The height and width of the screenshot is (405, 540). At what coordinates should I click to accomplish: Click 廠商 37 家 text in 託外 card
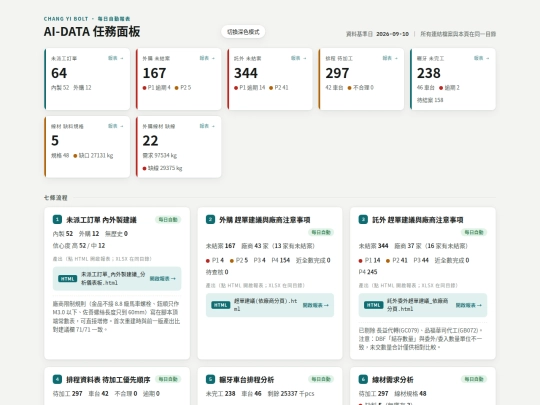point(408,246)
